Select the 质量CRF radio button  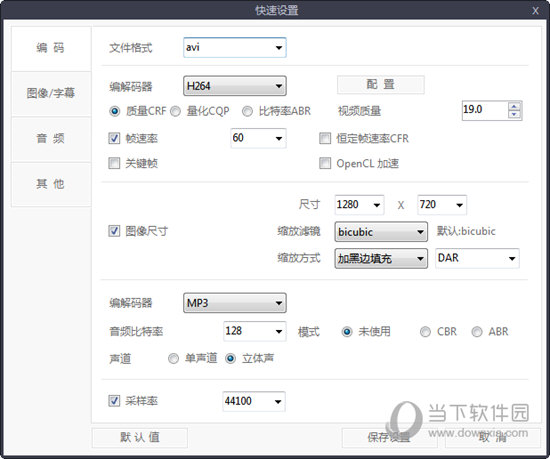114,112
